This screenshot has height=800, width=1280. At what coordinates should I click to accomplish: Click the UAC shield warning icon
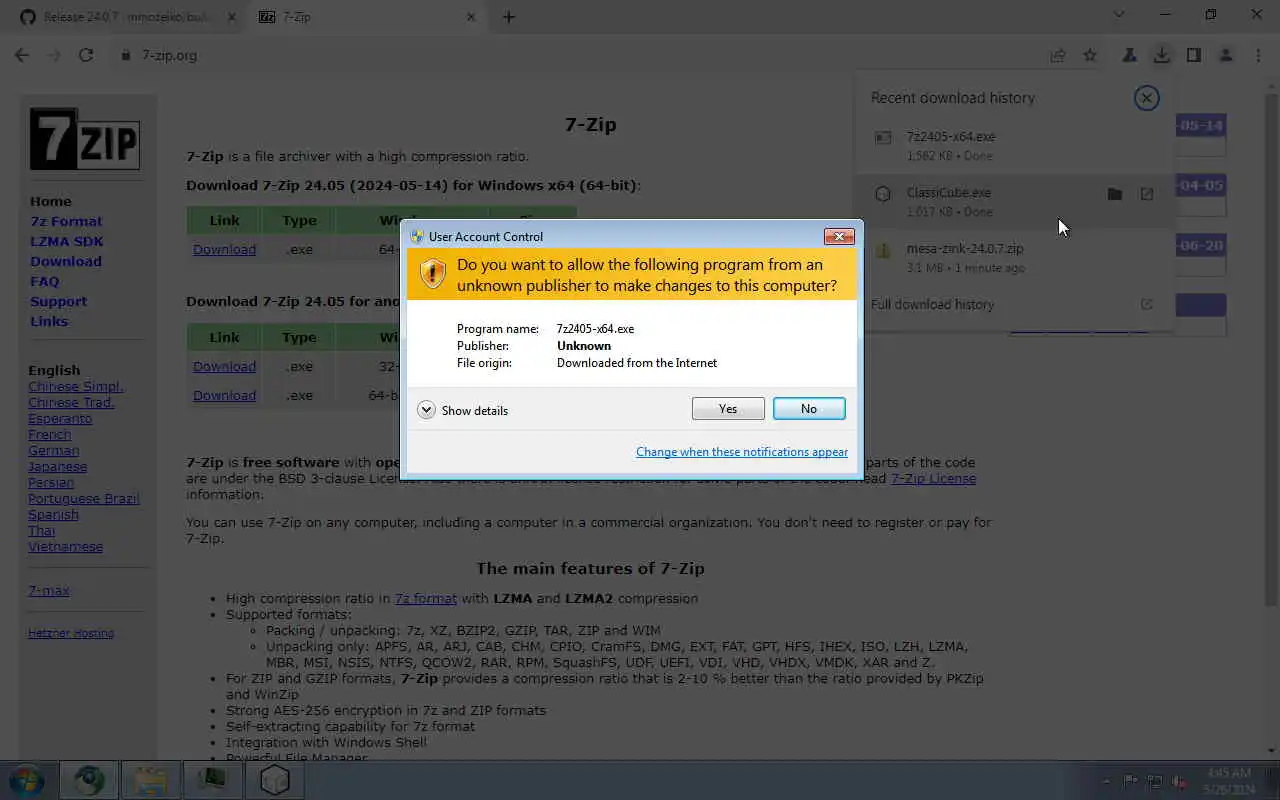433,274
